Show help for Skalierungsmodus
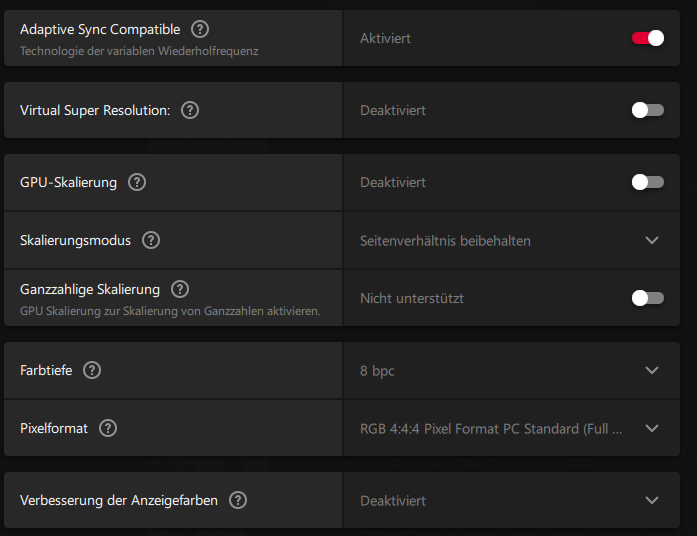The height and width of the screenshot is (536, 697). click(x=151, y=240)
